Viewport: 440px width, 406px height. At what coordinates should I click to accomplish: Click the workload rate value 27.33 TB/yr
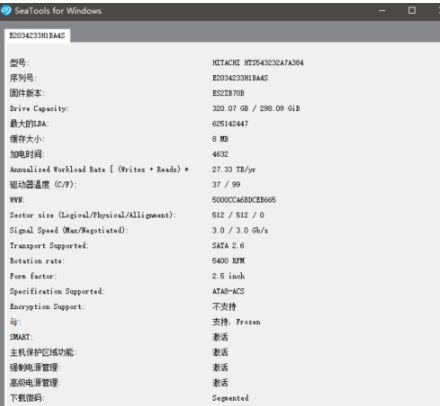click(234, 169)
